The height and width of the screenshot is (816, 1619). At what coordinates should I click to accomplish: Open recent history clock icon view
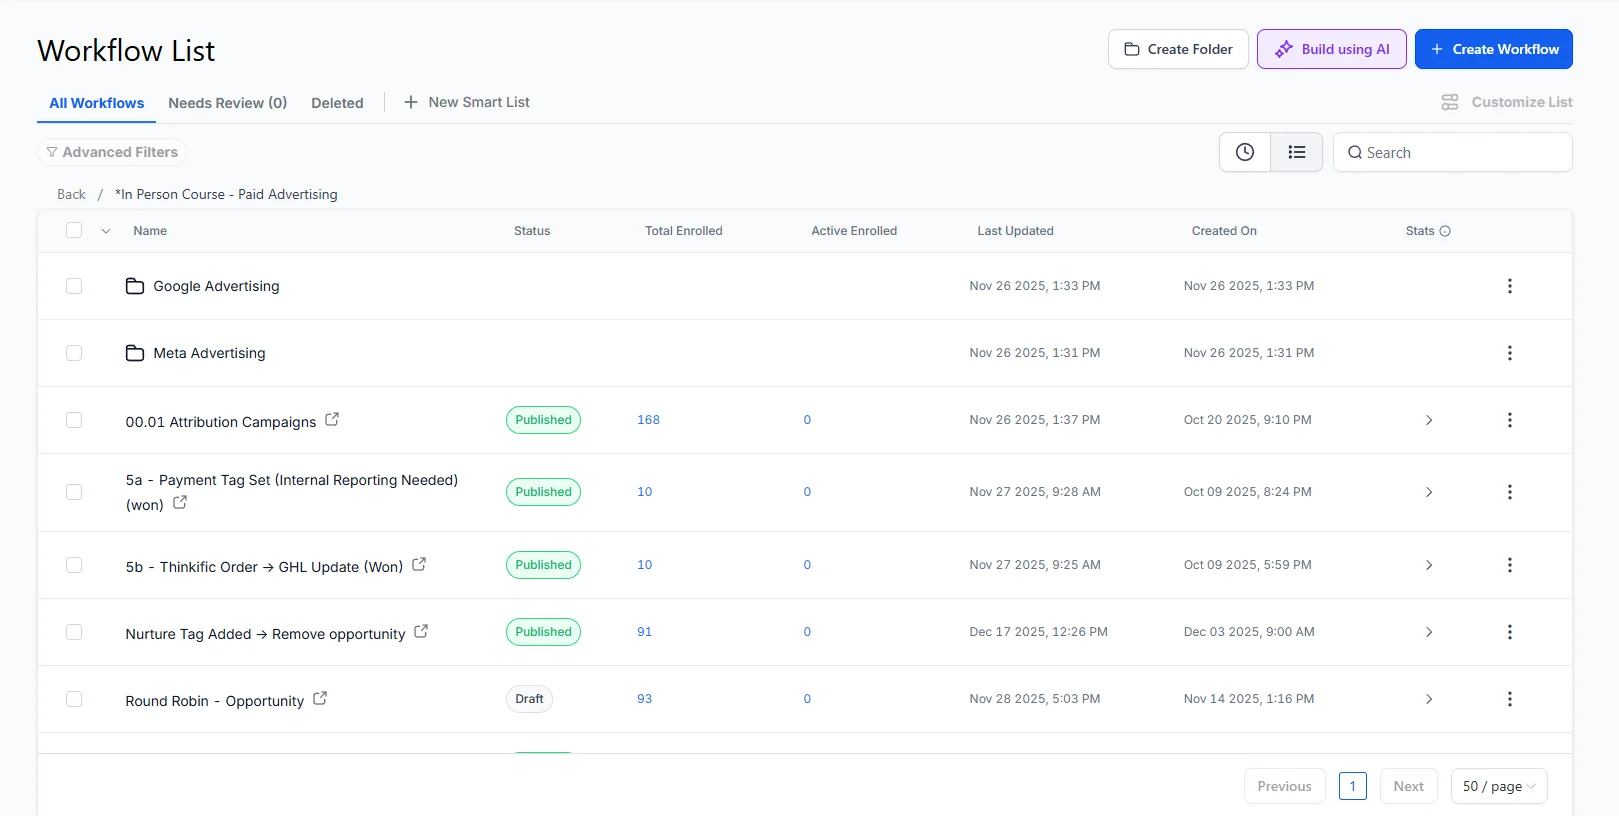[x=1245, y=152]
